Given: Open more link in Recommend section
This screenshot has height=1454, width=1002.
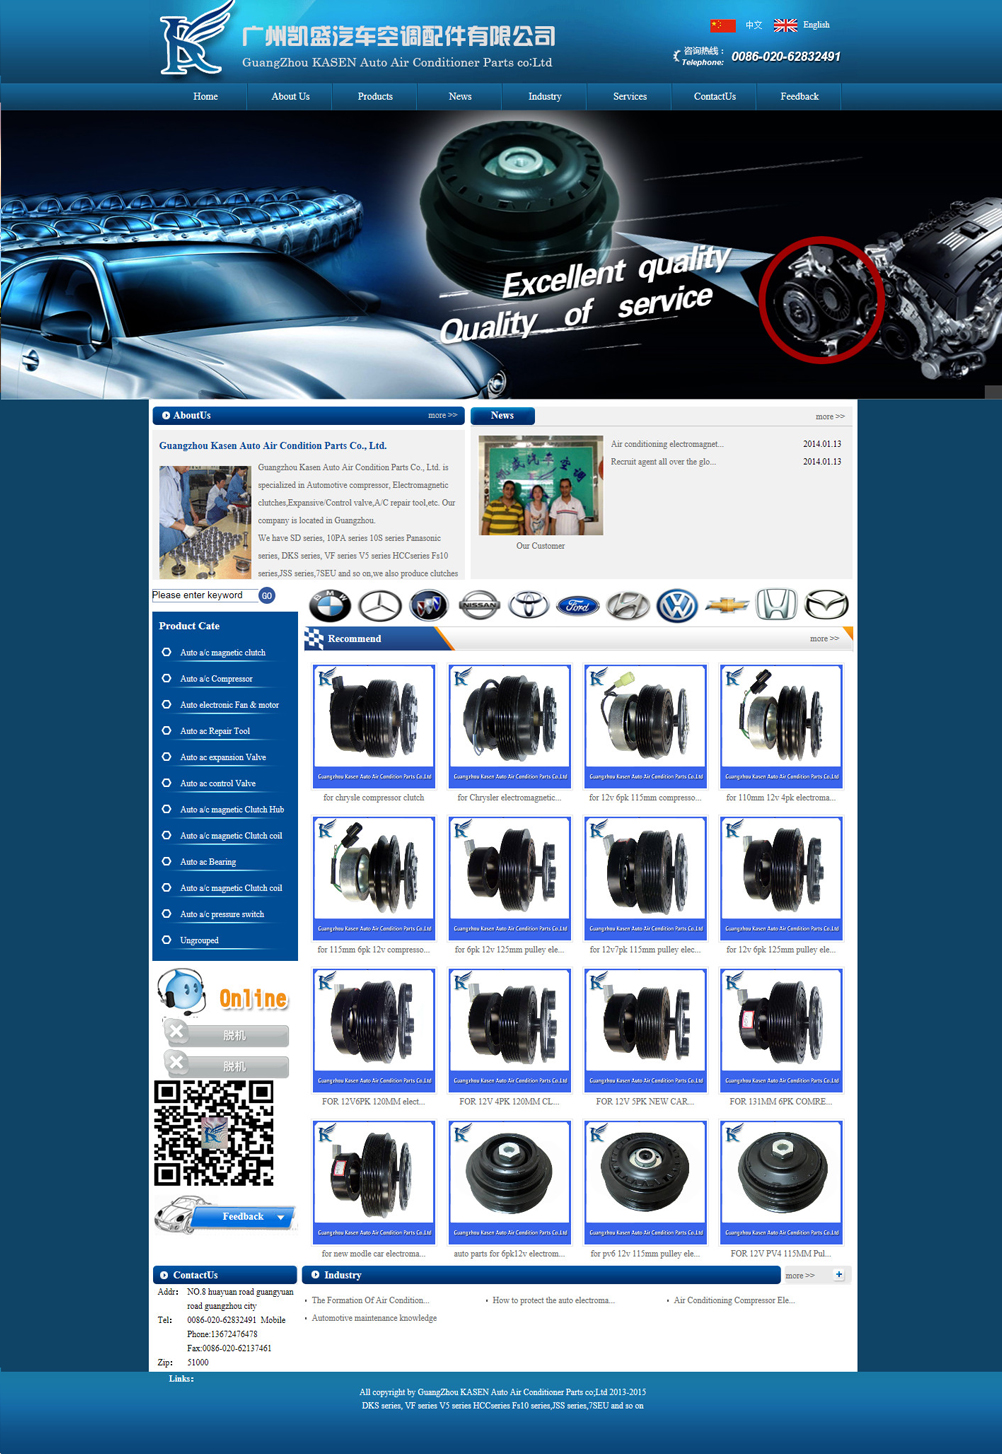Looking at the screenshot, I should [824, 639].
